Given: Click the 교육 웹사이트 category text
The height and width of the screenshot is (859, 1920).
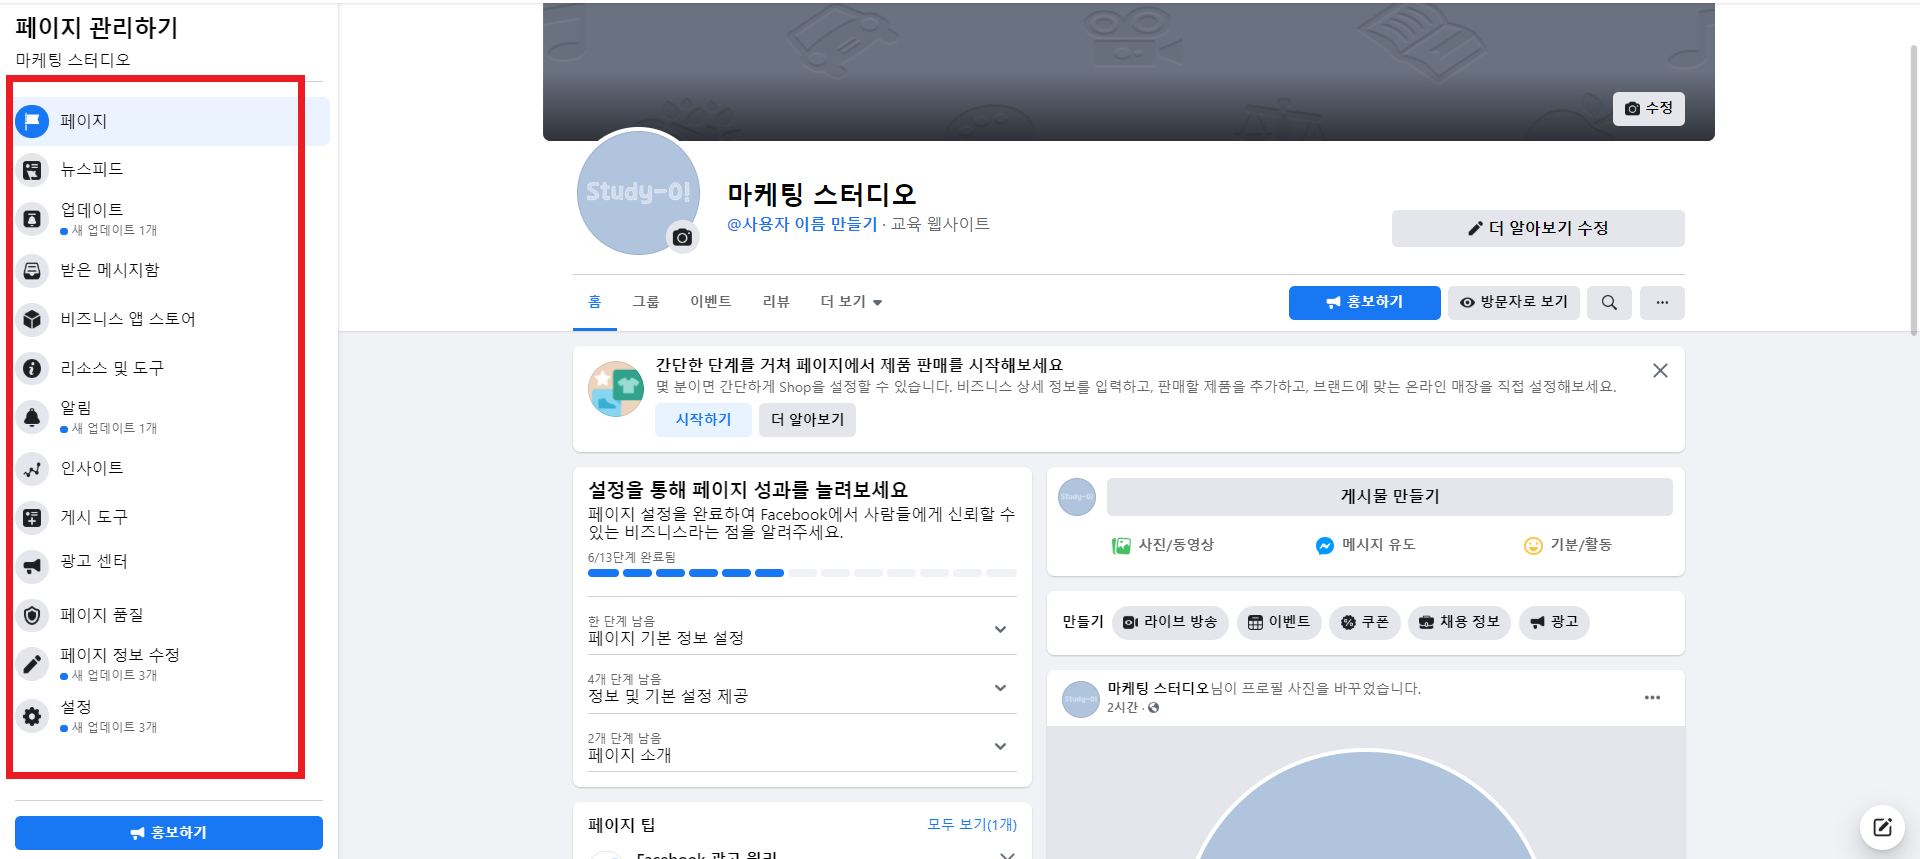Looking at the screenshot, I should coord(940,224).
